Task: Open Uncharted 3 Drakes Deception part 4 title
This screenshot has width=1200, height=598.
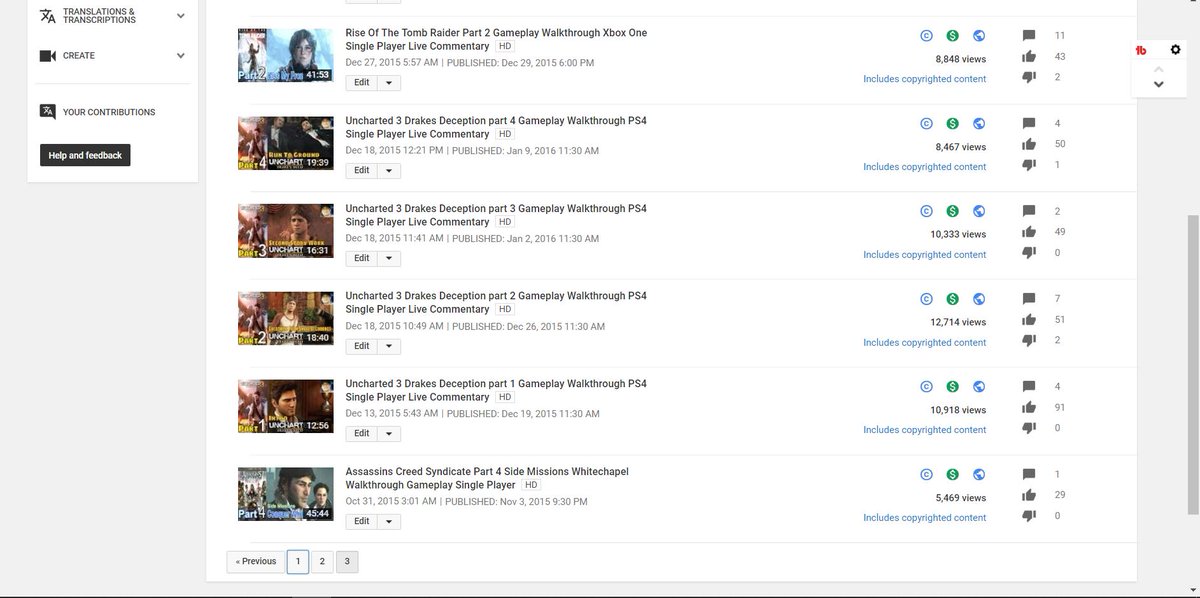Action: pos(496,127)
